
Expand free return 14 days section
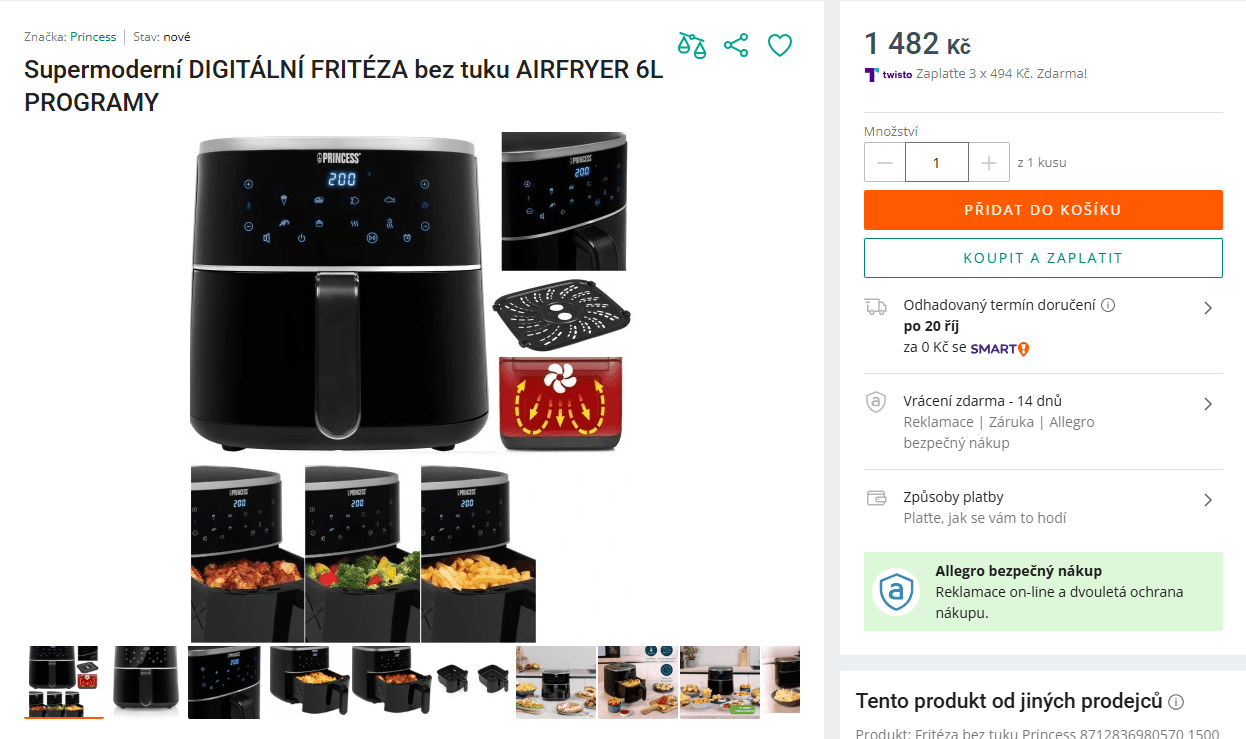click(1043, 422)
